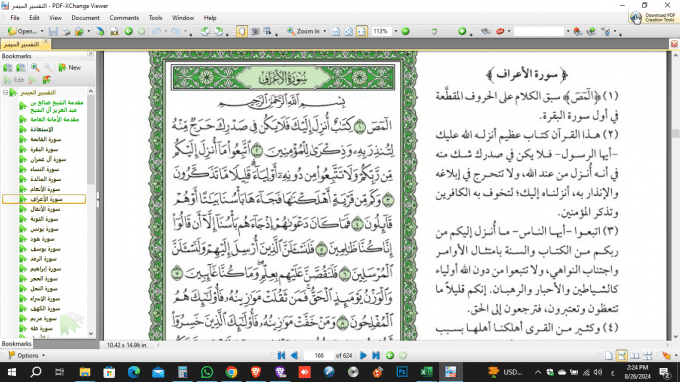Open the View menu
Image resolution: width=680 pixels, height=382 pixels.
pos(55,18)
